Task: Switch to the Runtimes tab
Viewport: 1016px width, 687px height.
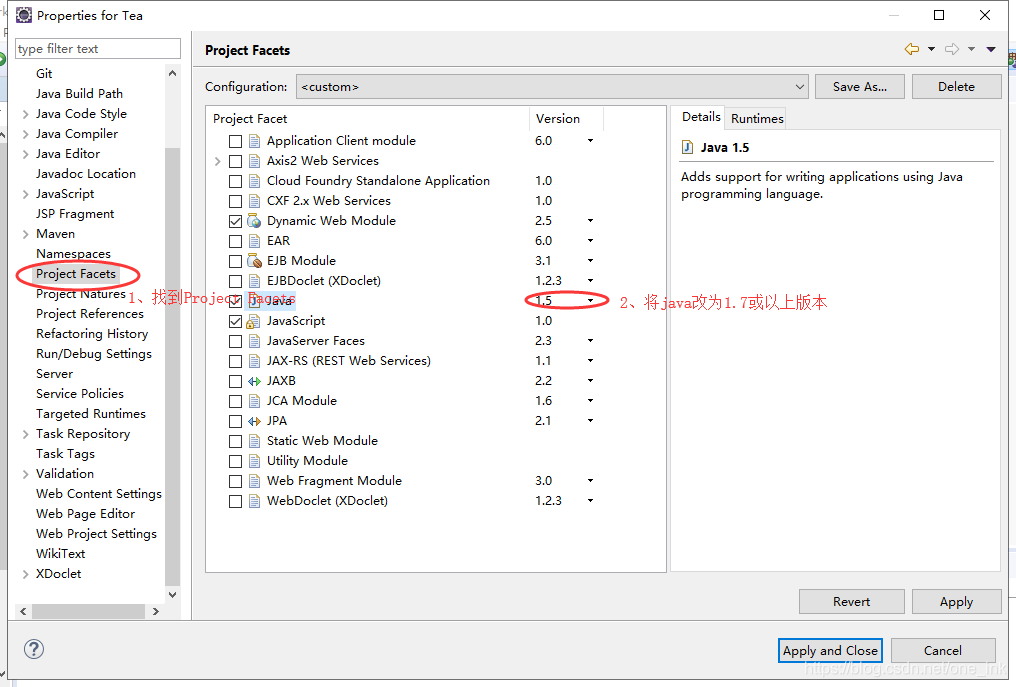Action: [757, 119]
